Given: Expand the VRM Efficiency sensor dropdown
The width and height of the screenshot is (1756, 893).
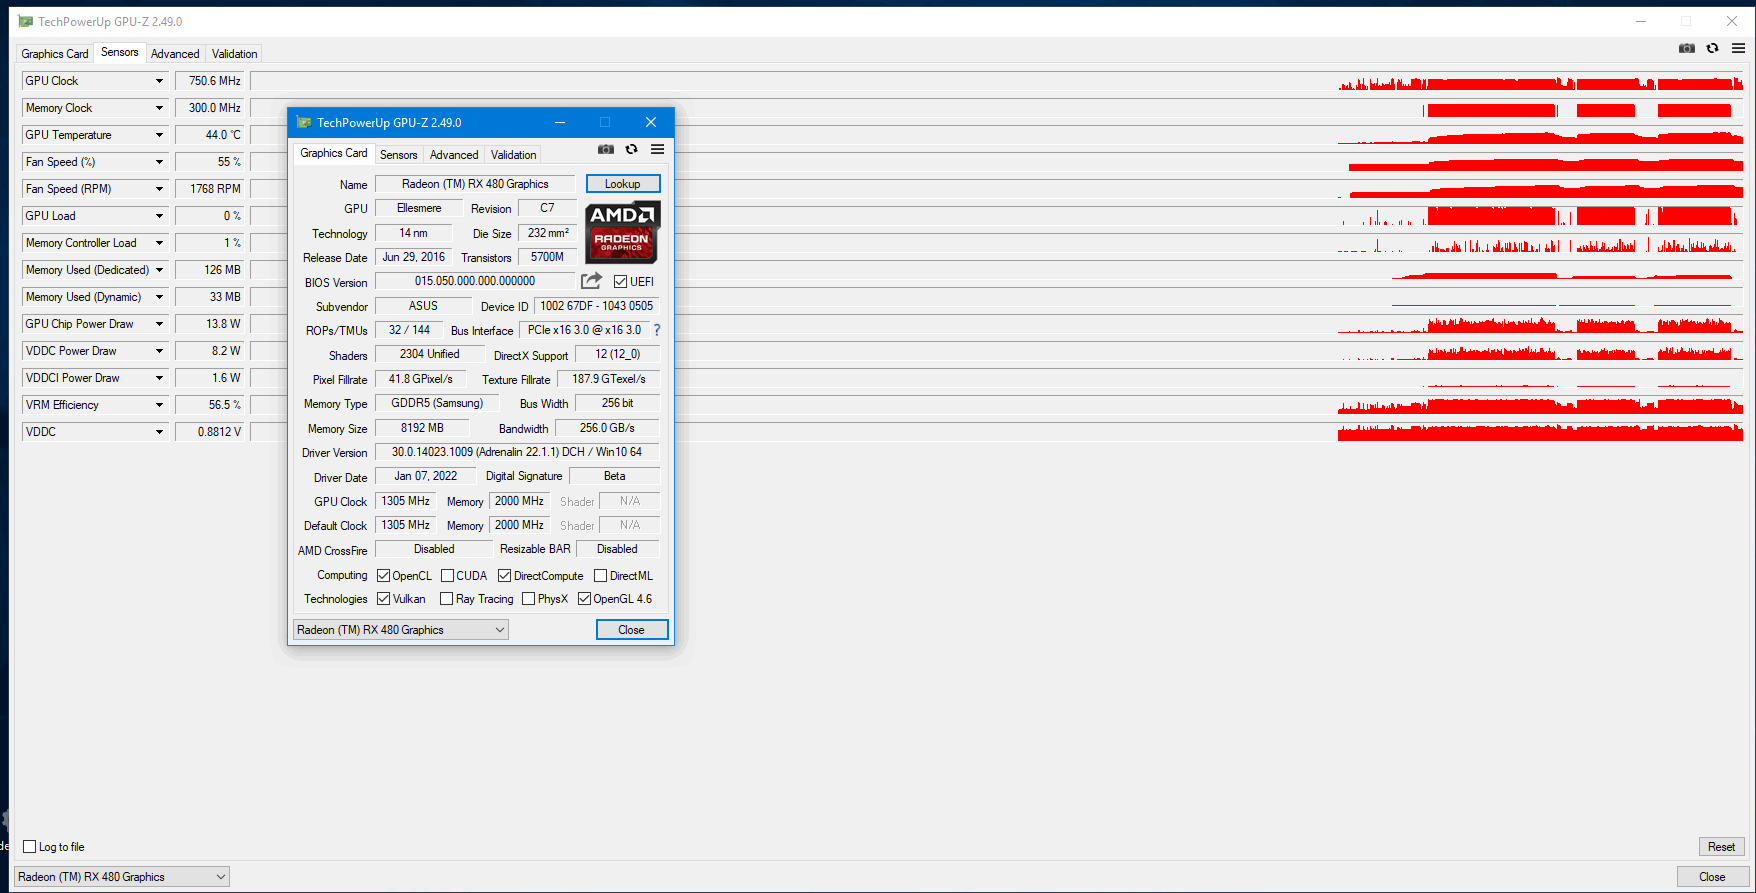Looking at the screenshot, I should [159, 405].
